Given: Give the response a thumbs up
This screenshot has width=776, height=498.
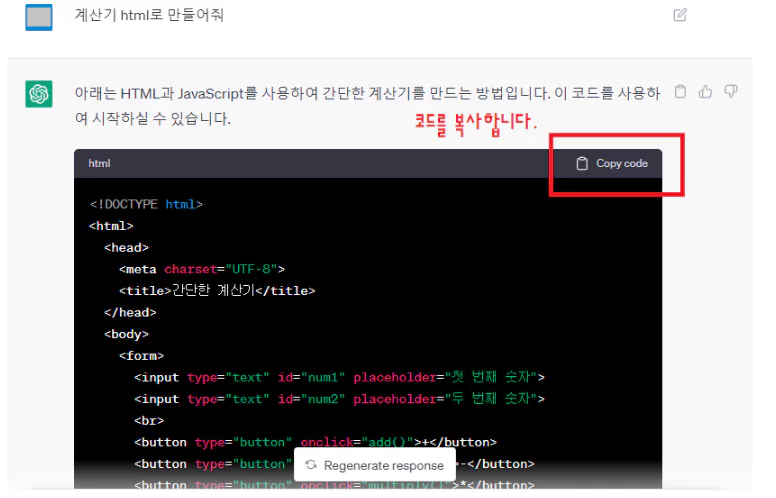Looking at the screenshot, I should [x=705, y=92].
